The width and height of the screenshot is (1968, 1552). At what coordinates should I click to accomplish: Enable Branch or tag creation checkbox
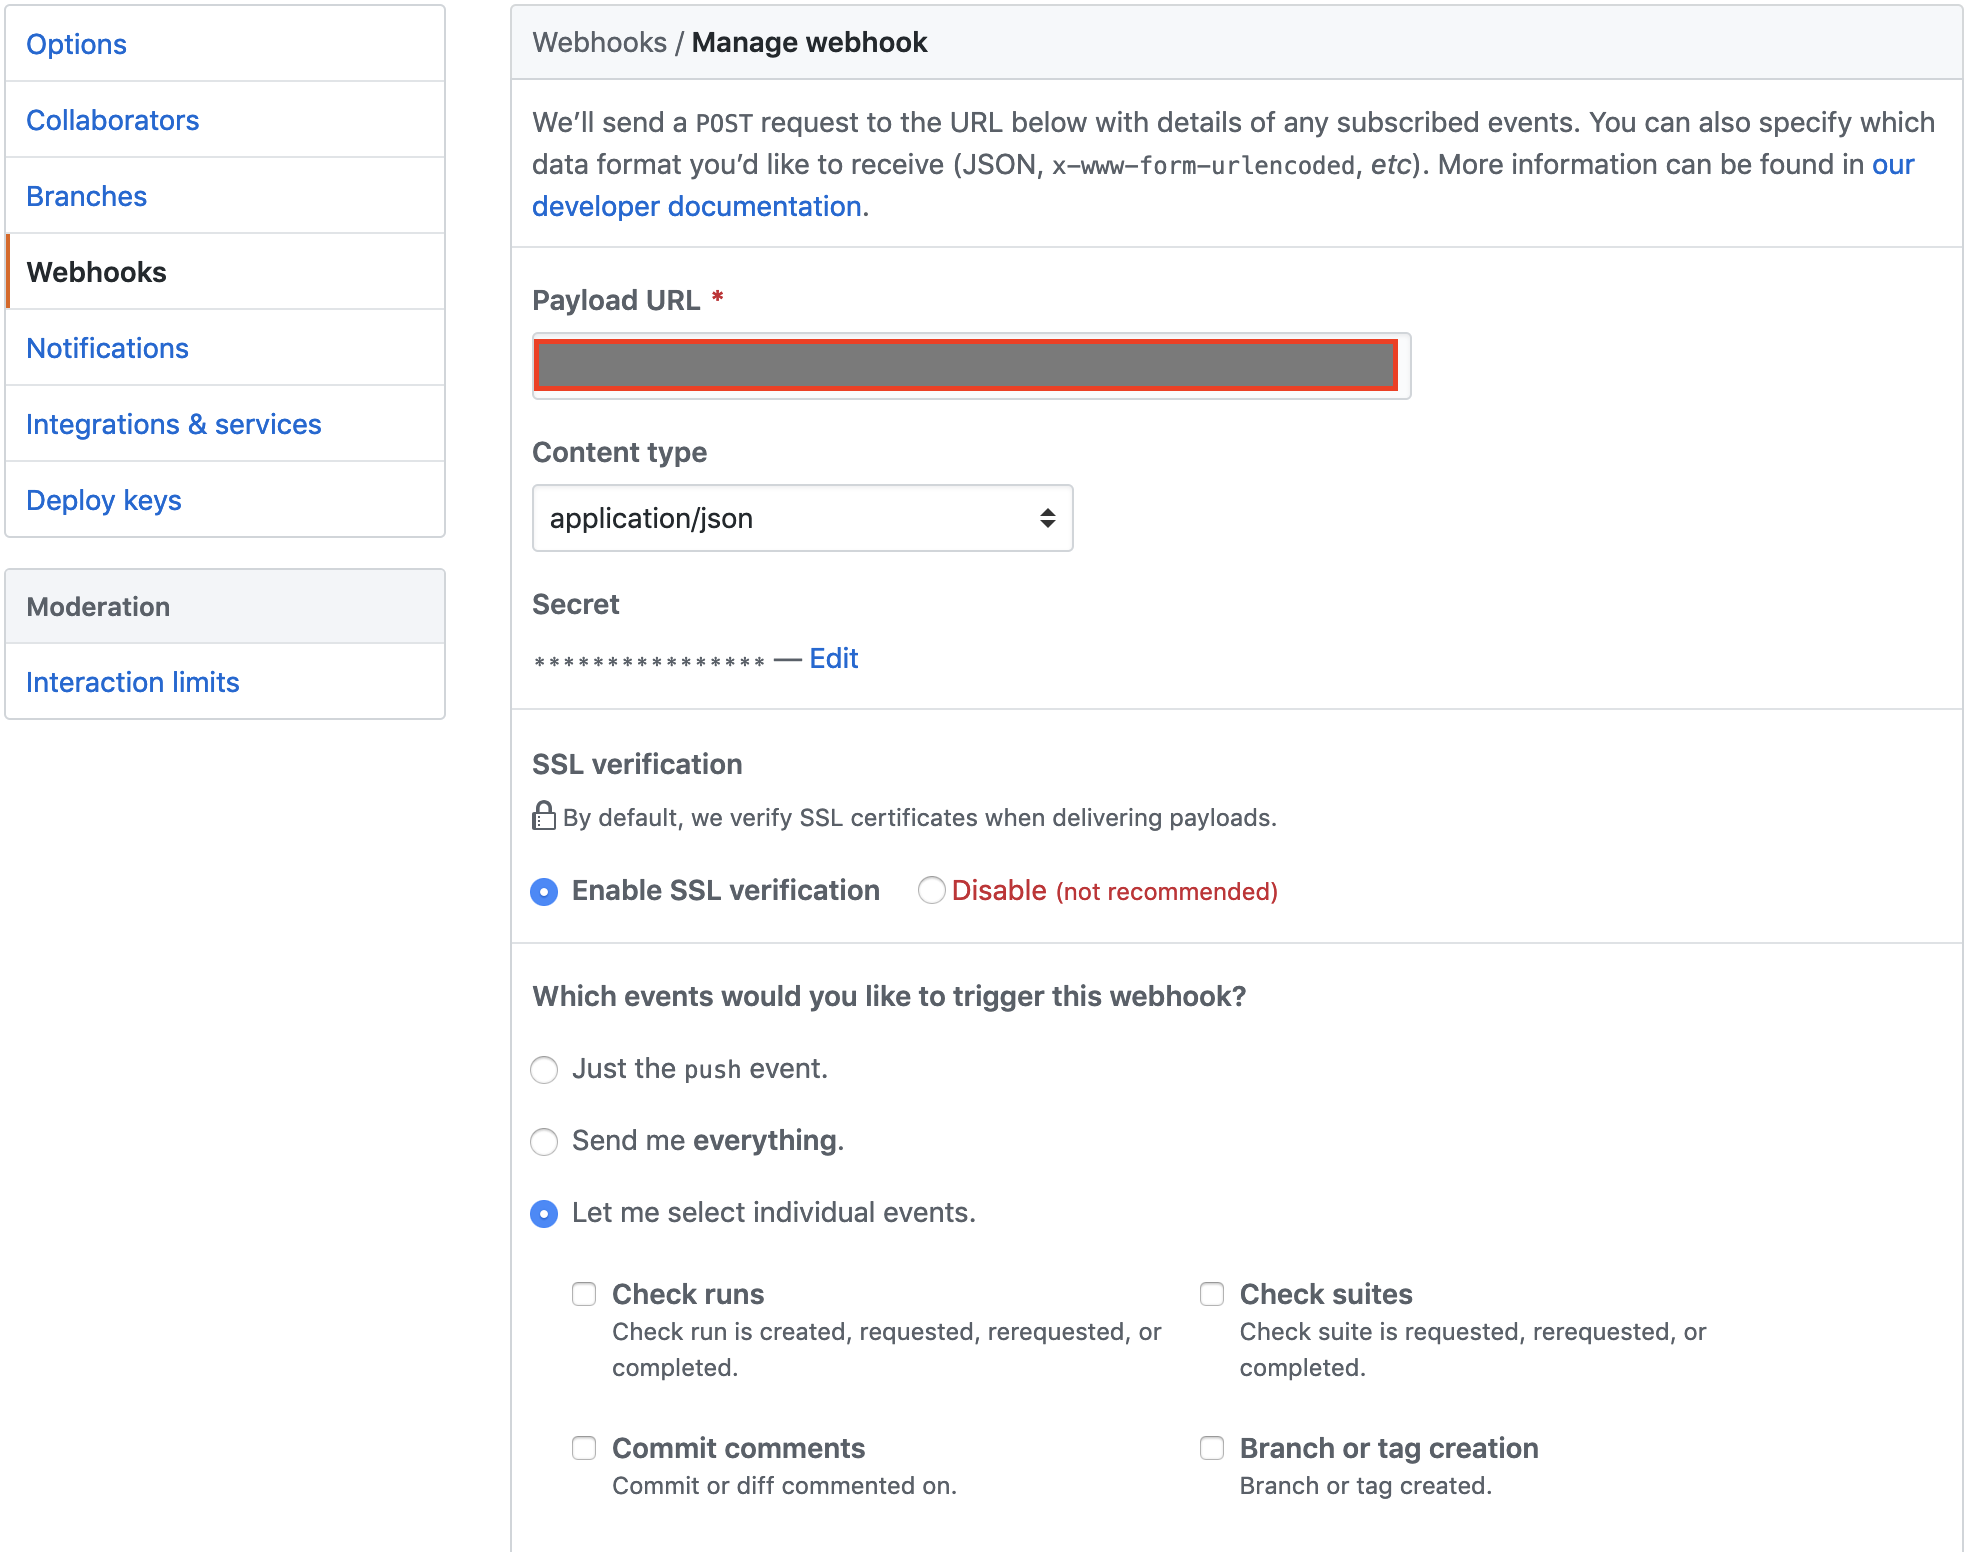(1212, 1448)
